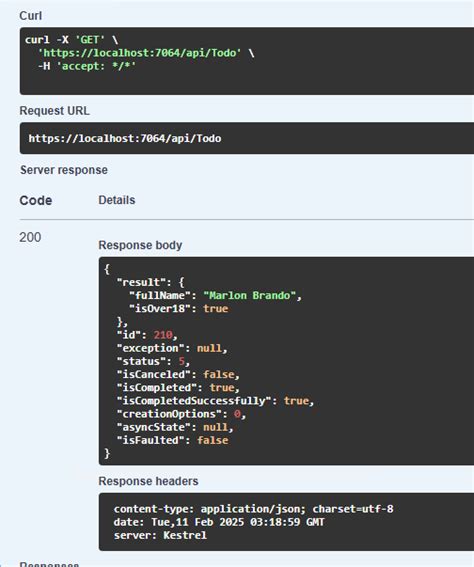This screenshot has height=567, width=474.
Task: Click the 200 status code
Action: point(30,237)
